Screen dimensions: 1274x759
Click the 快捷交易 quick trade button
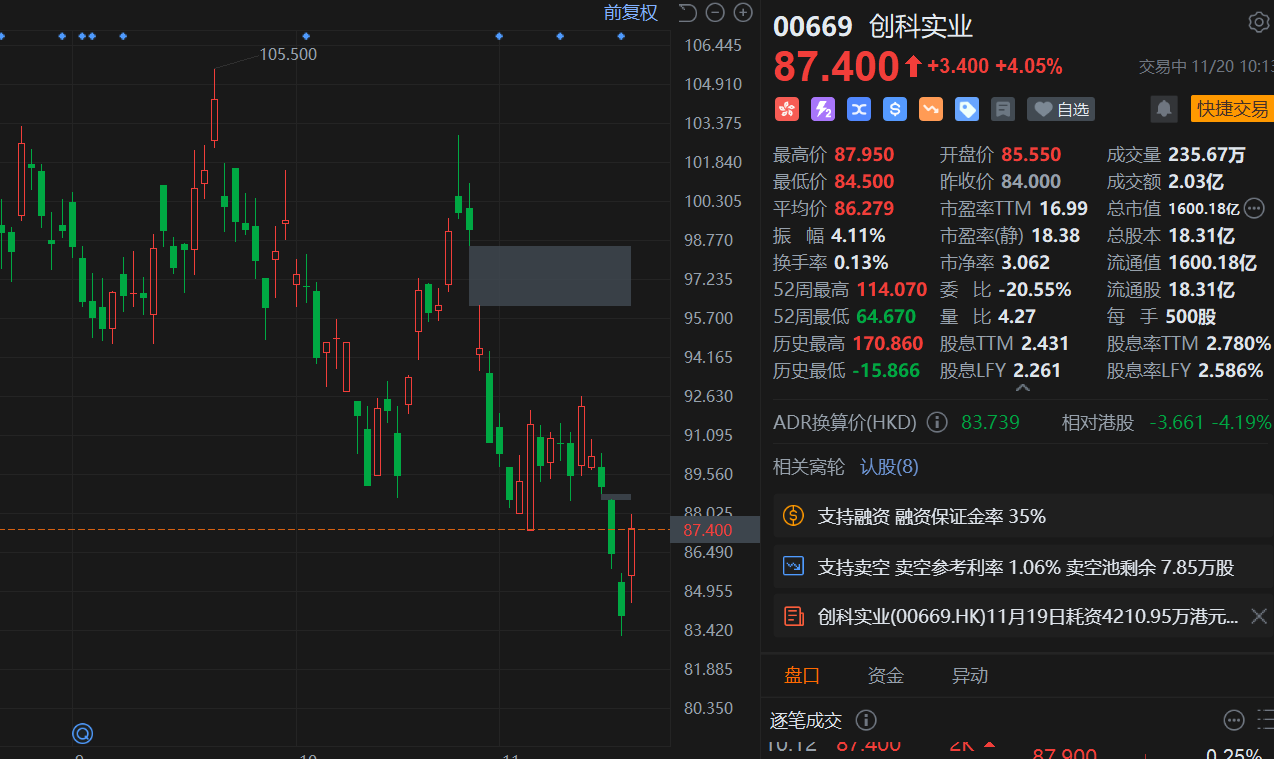pos(1231,109)
